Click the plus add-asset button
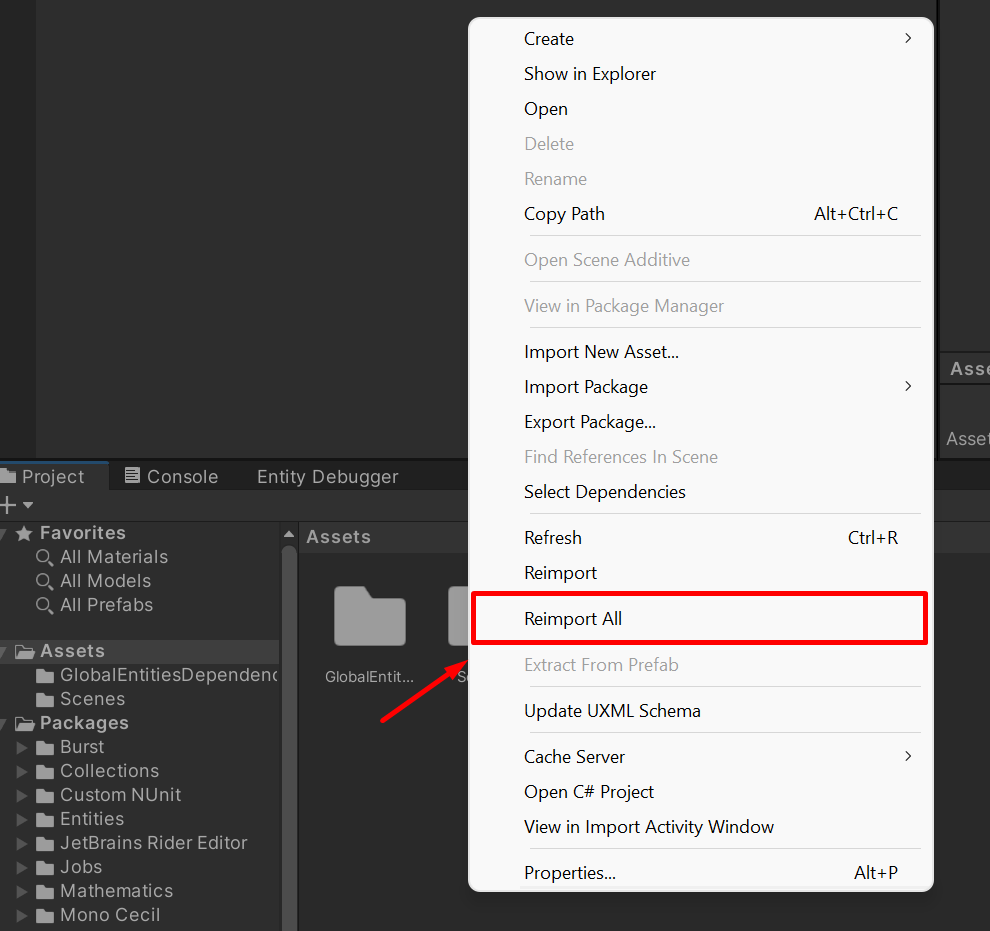The height and width of the screenshot is (931, 990). 8,505
